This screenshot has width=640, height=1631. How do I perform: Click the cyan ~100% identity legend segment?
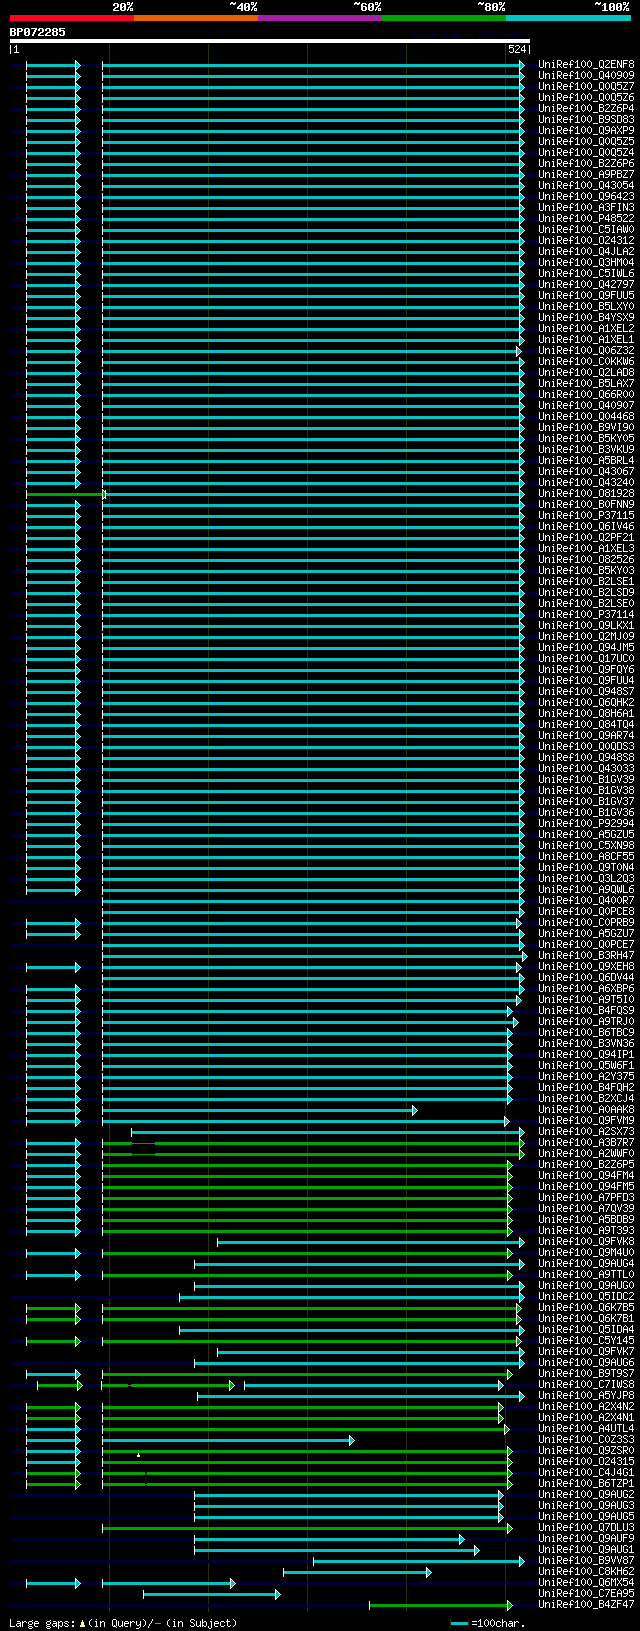tap(568, 18)
